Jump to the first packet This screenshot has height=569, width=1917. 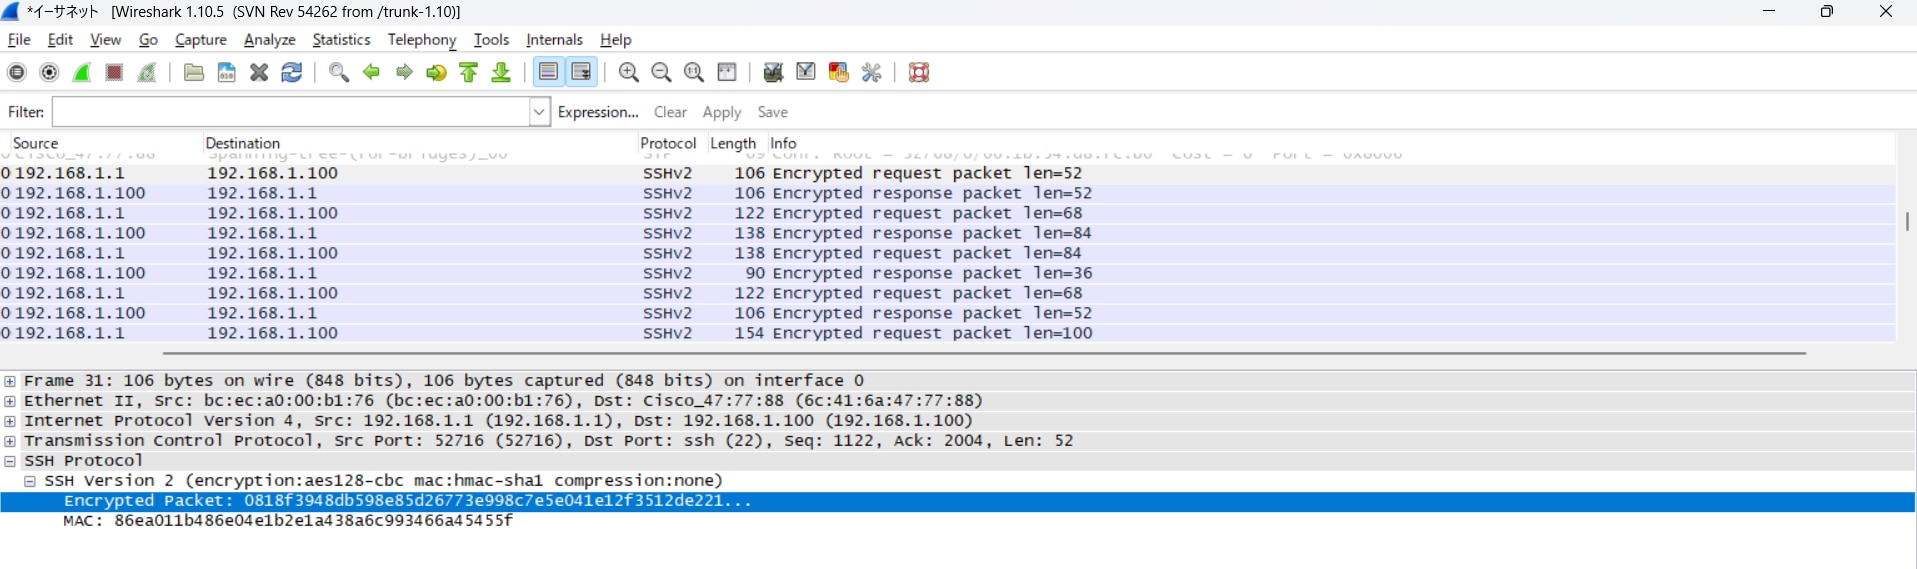click(x=469, y=72)
